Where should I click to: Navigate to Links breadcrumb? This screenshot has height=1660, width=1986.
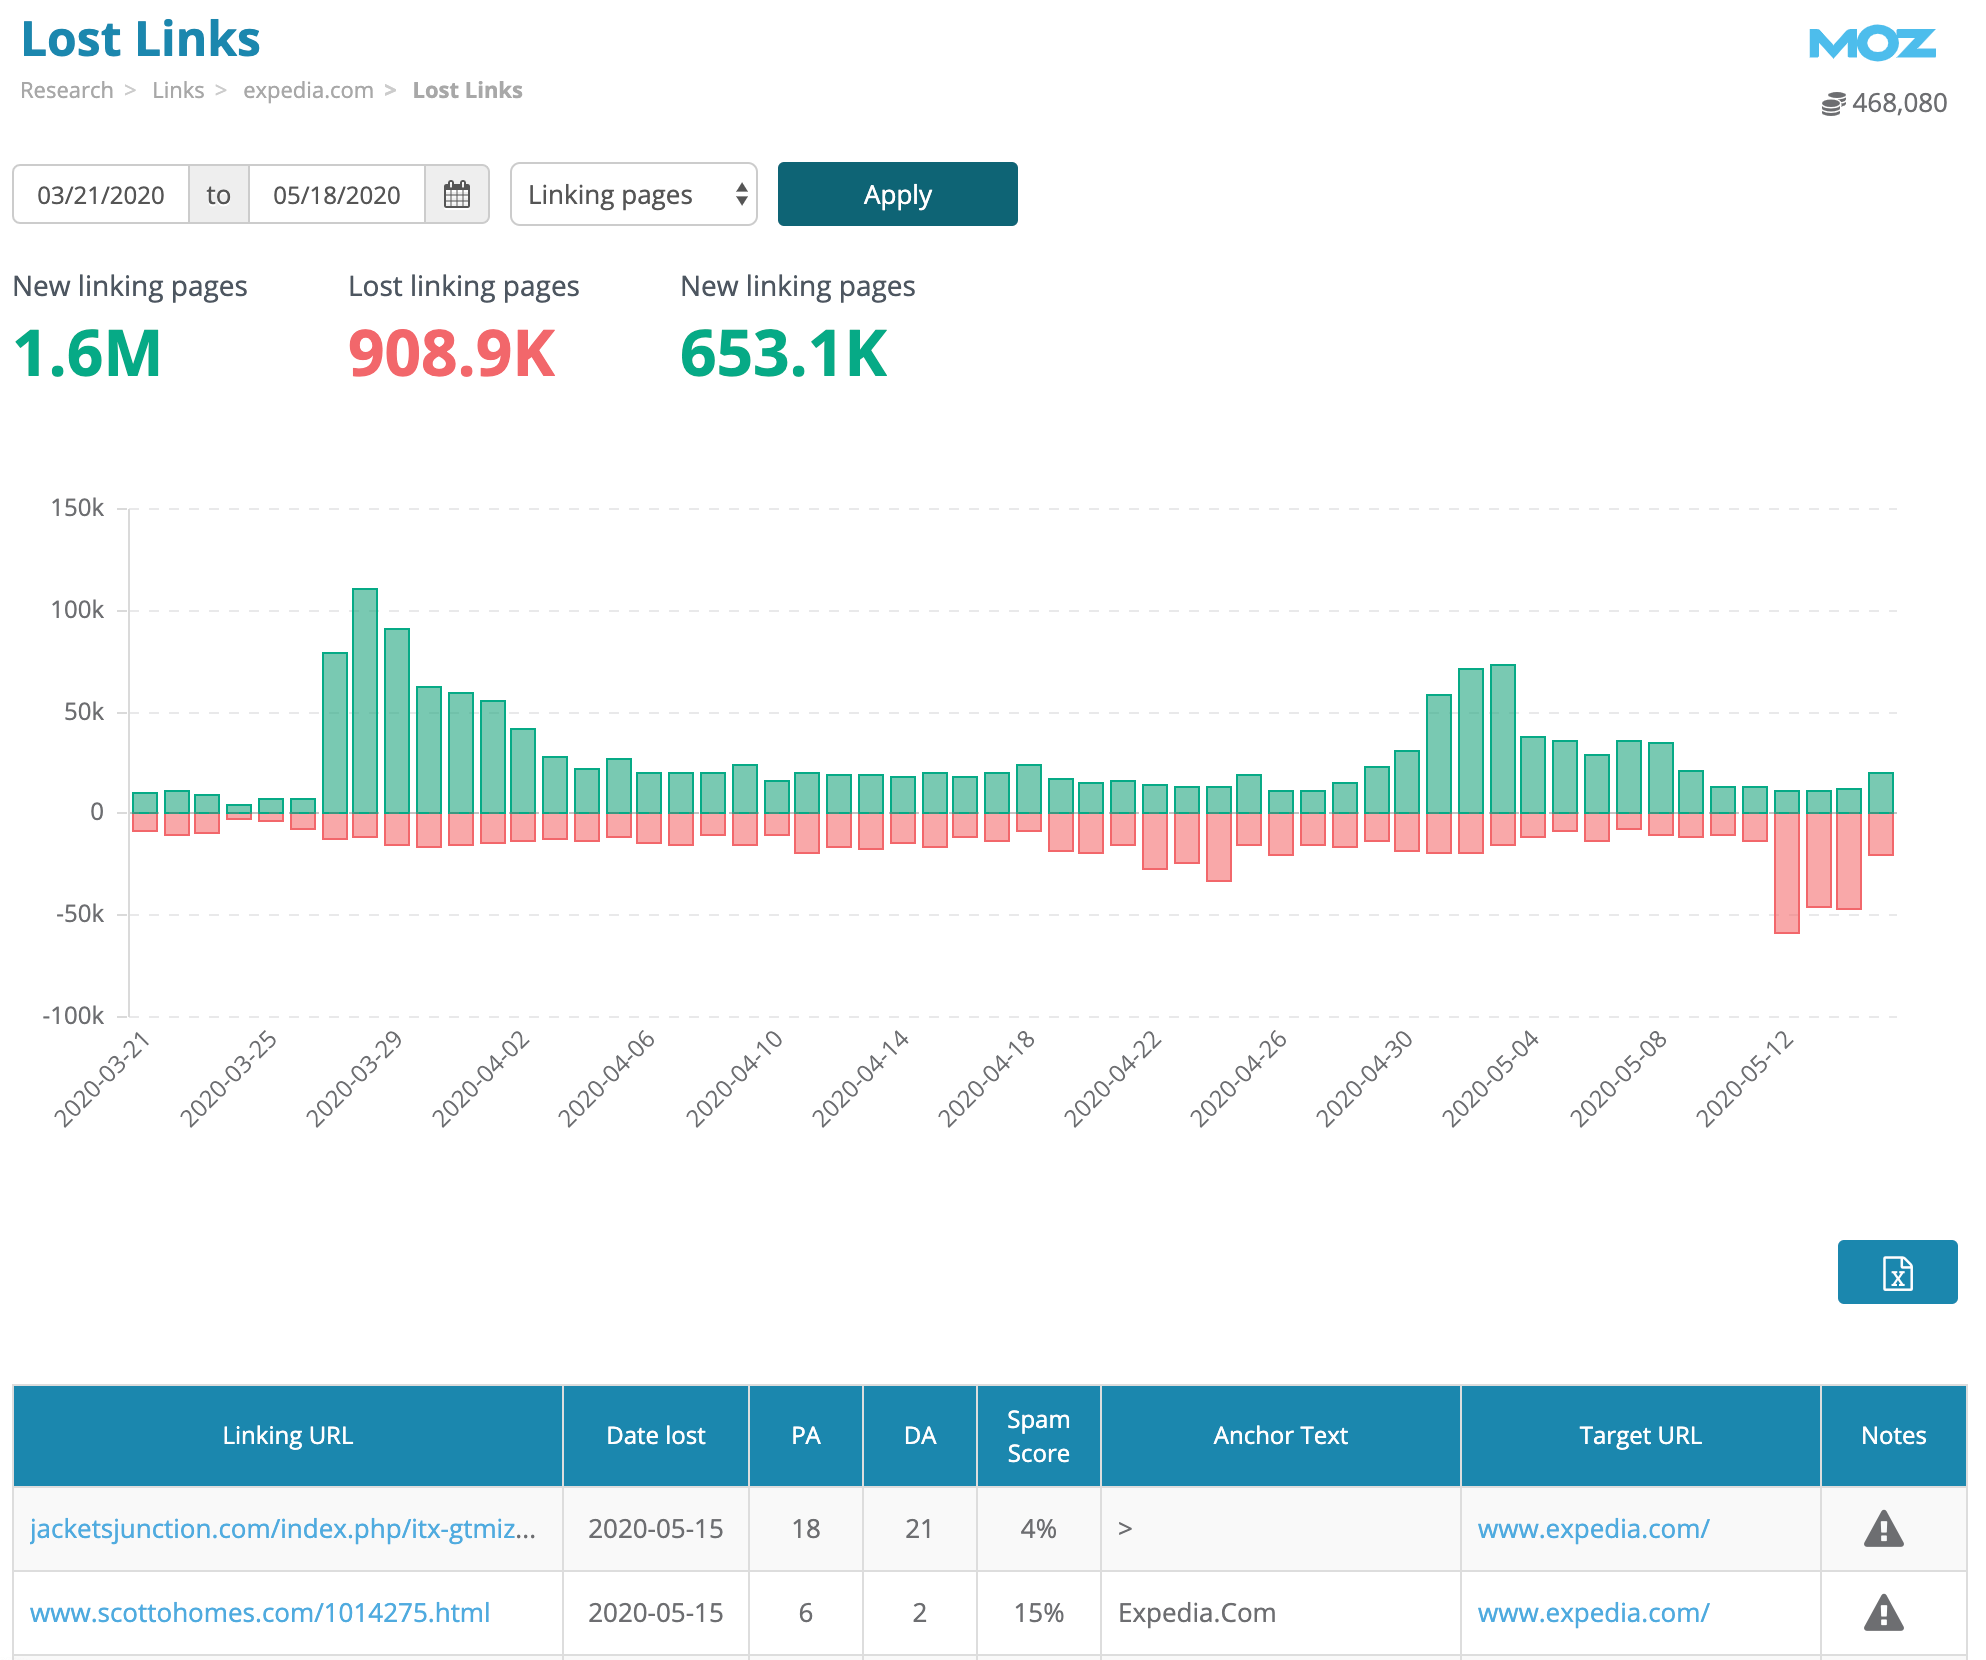click(x=178, y=90)
